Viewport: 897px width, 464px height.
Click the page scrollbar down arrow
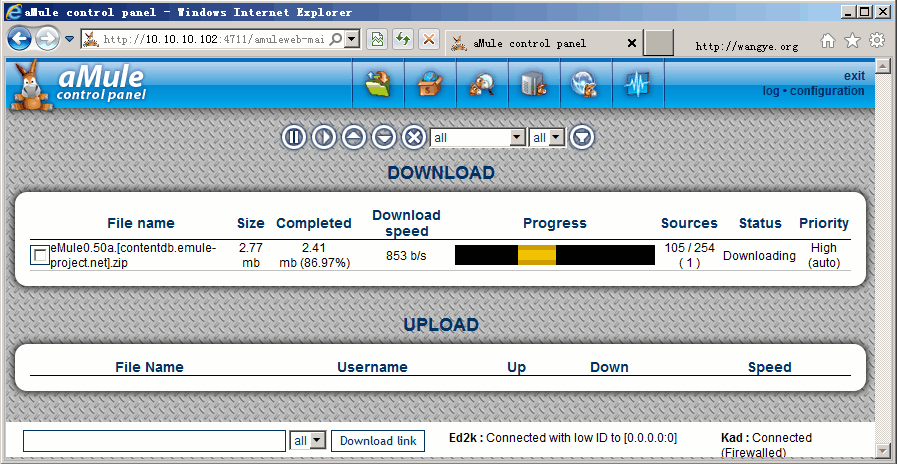884,449
